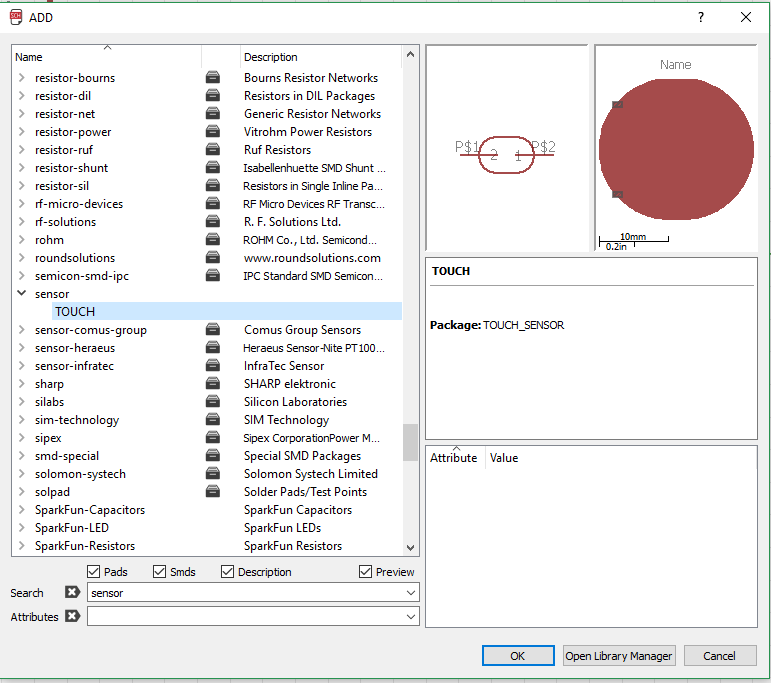Click the library icon beside sipex
The image size is (771, 683).
(212, 438)
